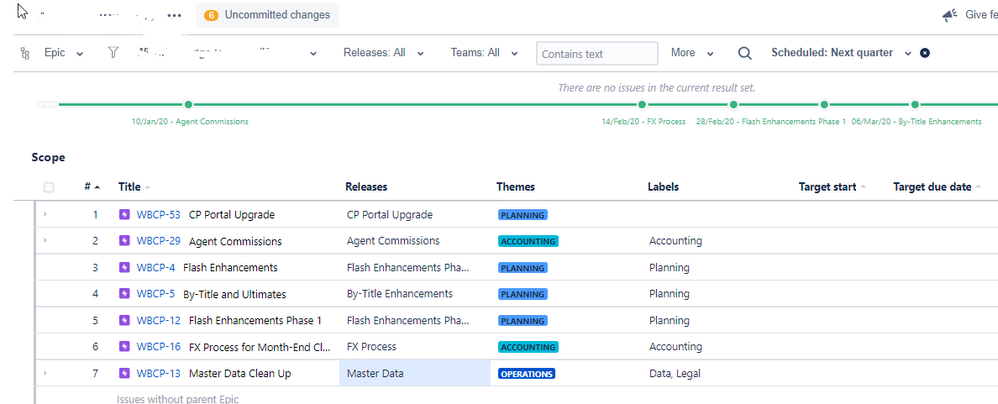
Task: Click the ACCOUNTING theme tag on FX Process row
Action: click(528, 347)
